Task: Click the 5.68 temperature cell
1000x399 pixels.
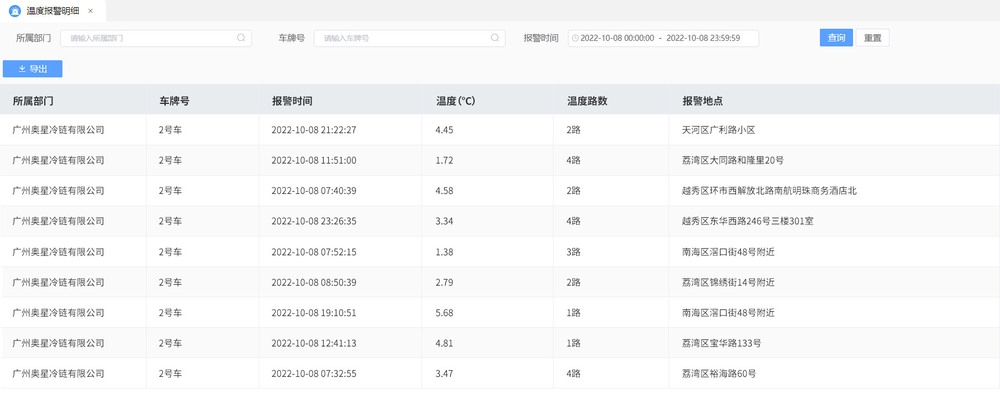Action: [x=445, y=313]
